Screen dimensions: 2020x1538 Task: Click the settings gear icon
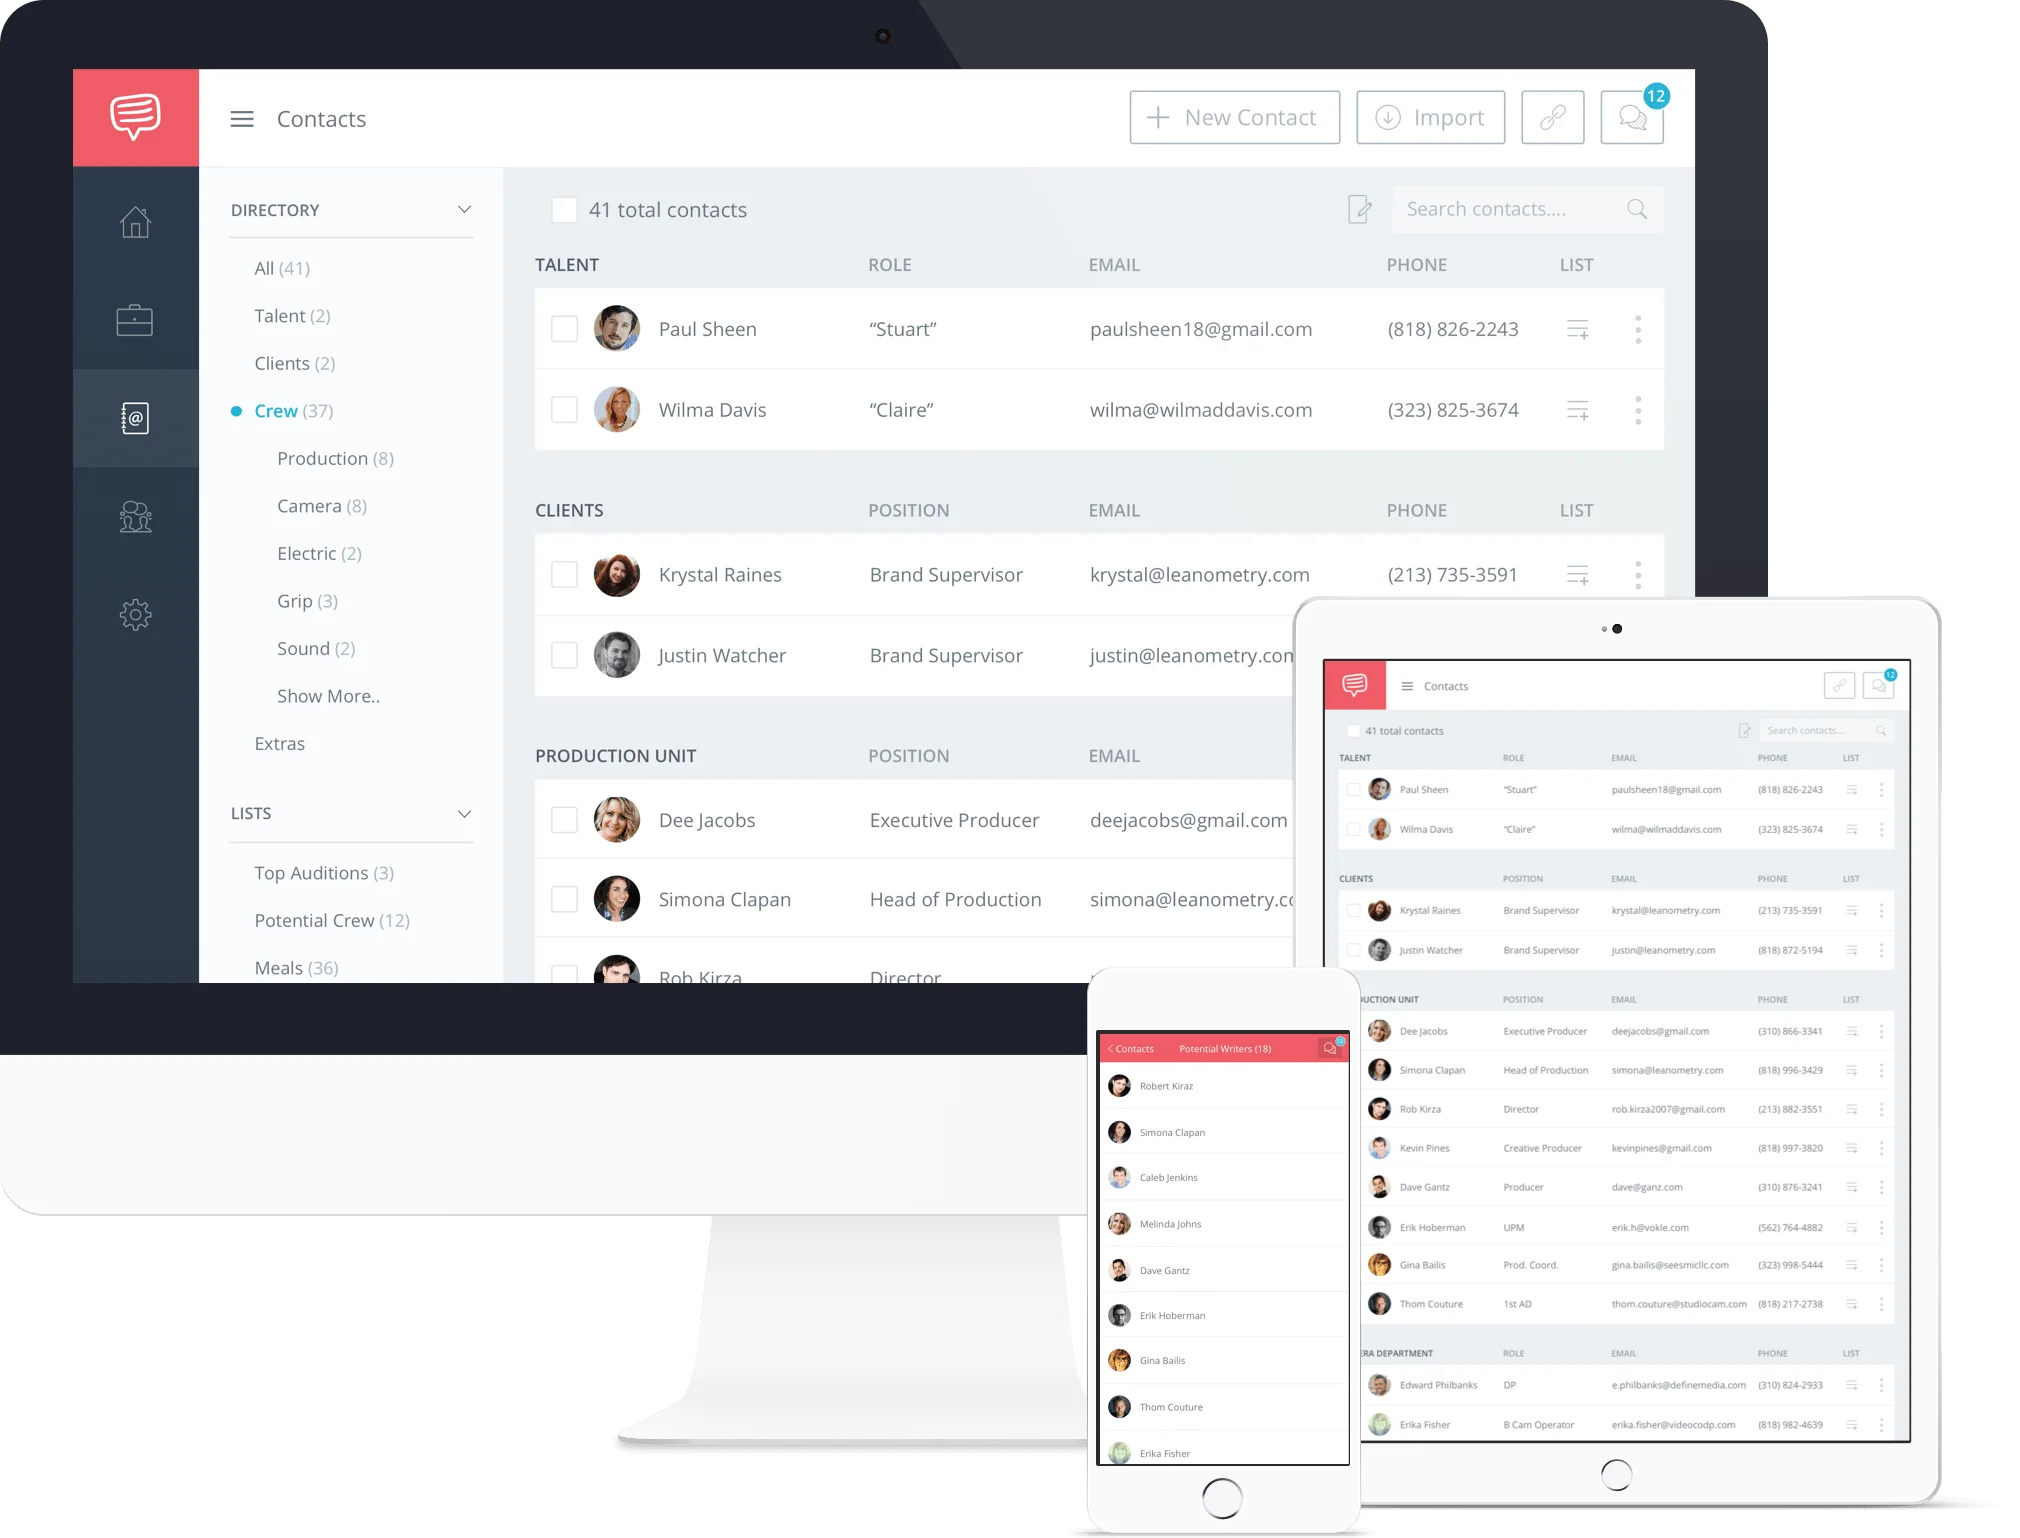click(134, 616)
